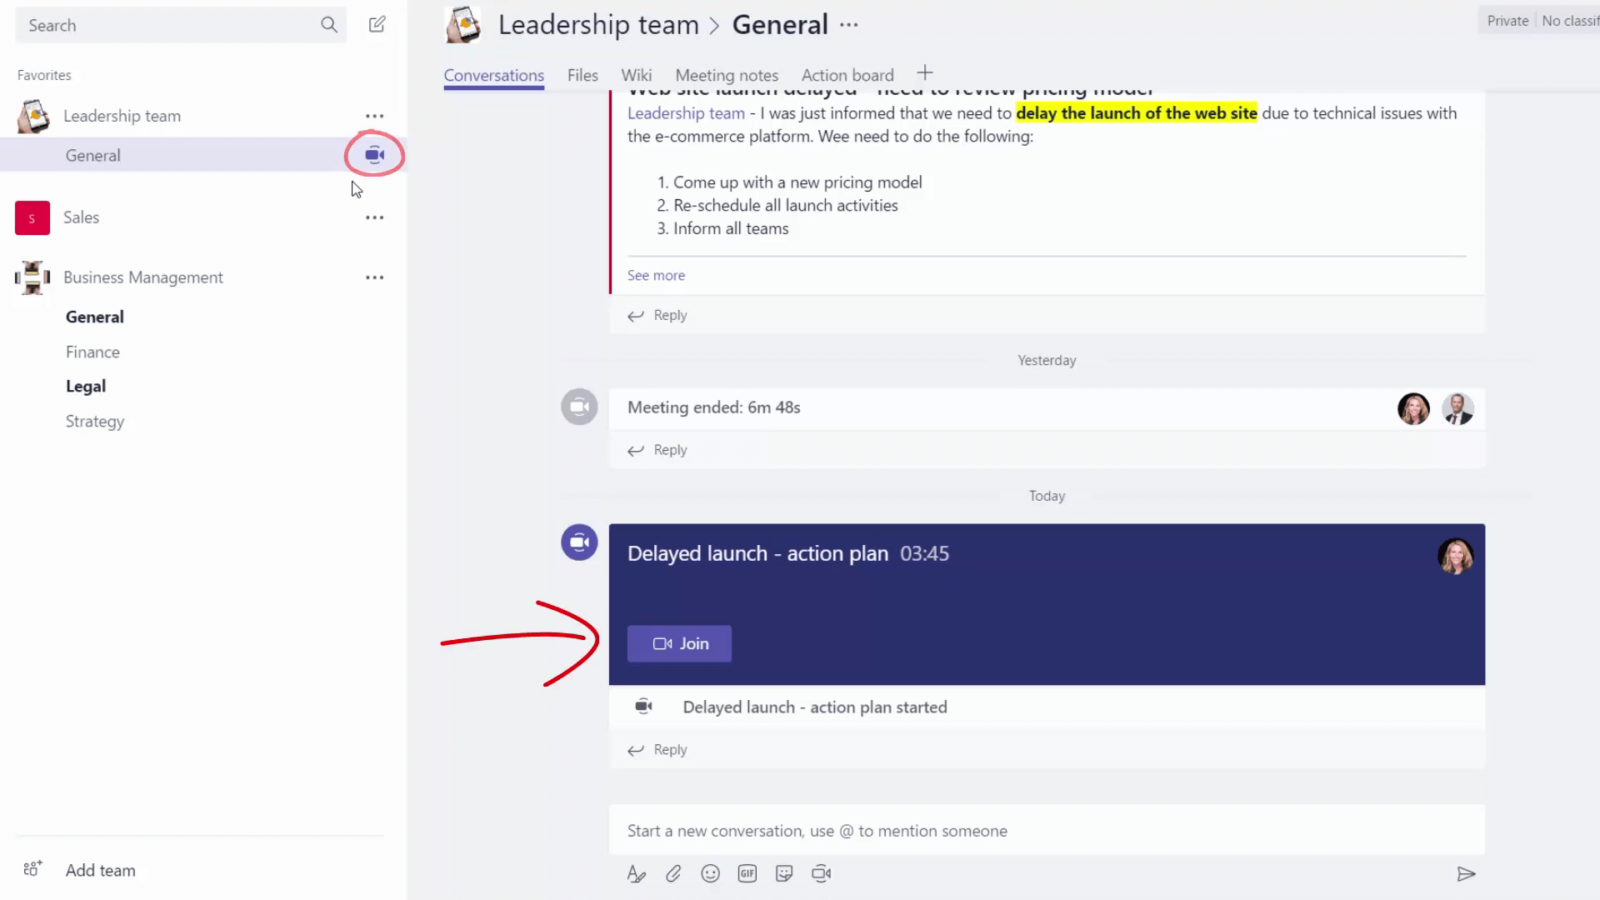This screenshot has height=900, width=1600.
Task: Open the Meeting notes tab
Action: (727, 74)
